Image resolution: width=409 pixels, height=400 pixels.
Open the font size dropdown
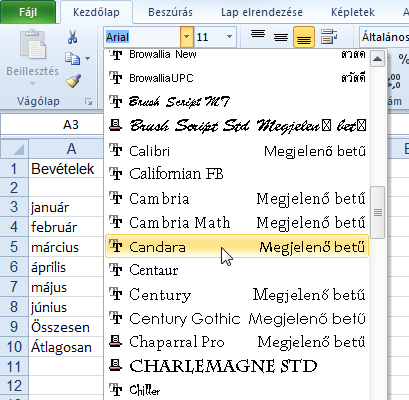[229, 37]
